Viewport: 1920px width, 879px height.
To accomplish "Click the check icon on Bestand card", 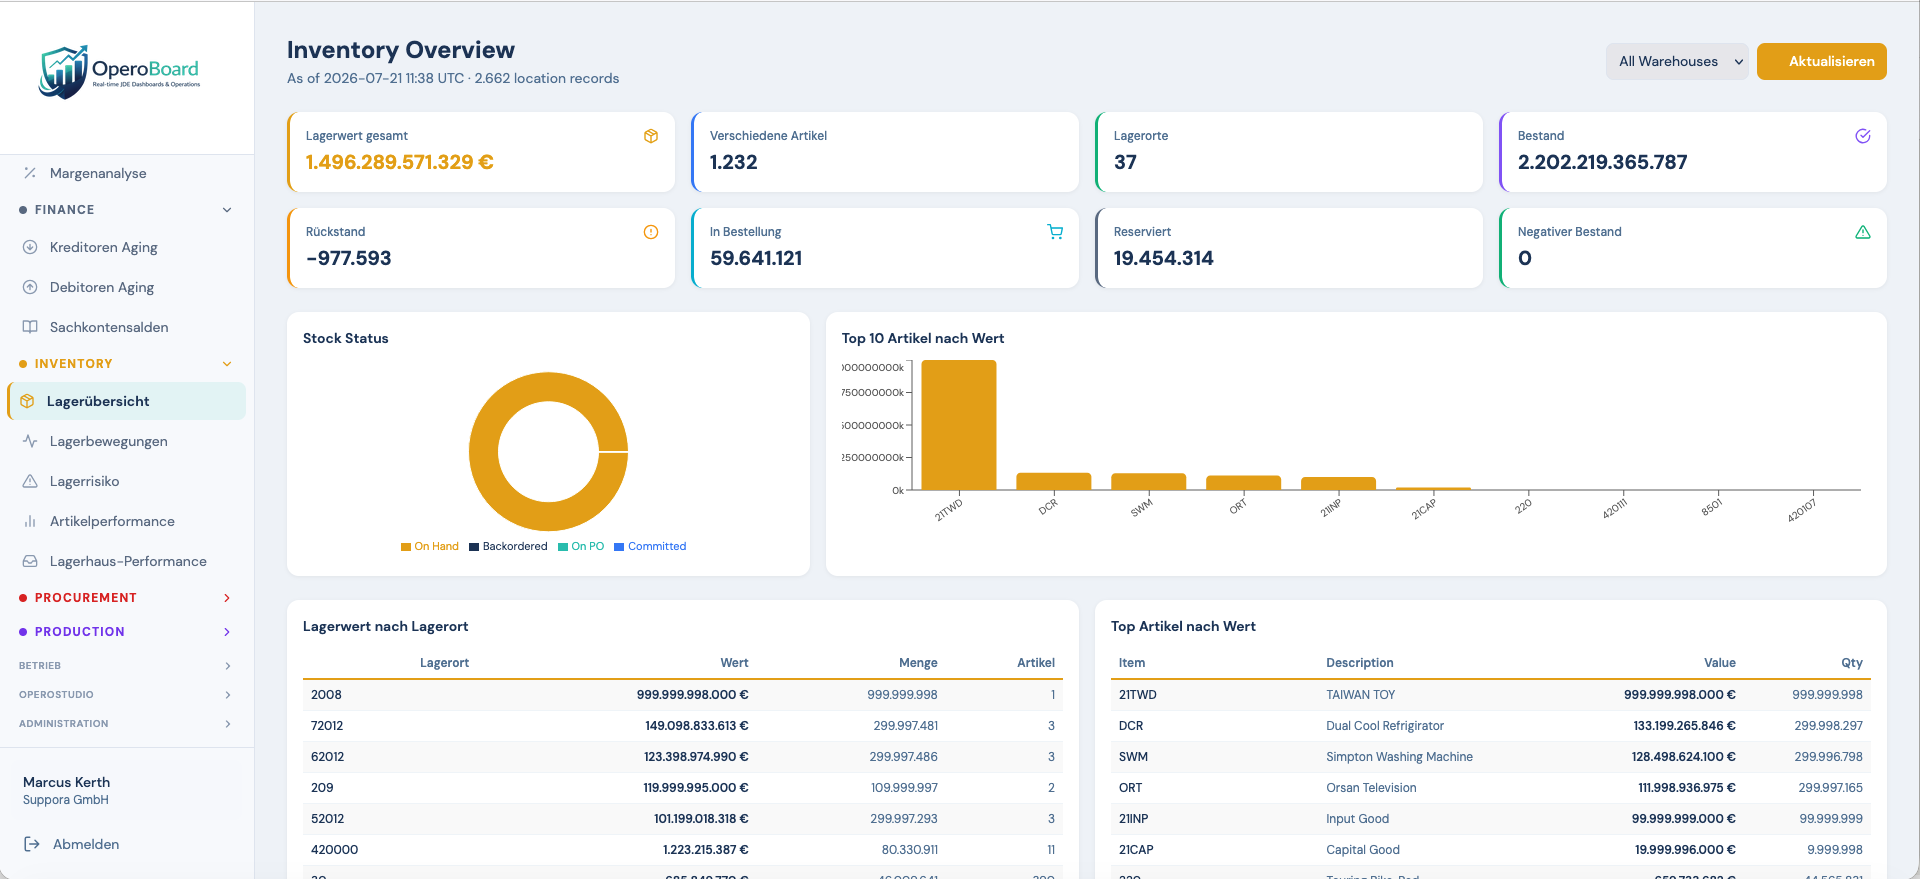I will click(1863, 136).
